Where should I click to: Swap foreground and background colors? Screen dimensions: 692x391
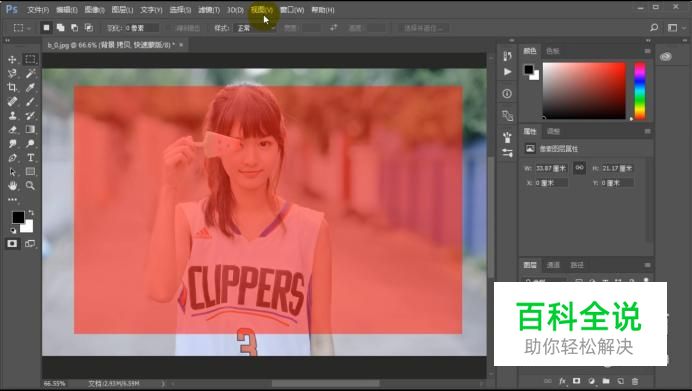(x=31, y=213)
